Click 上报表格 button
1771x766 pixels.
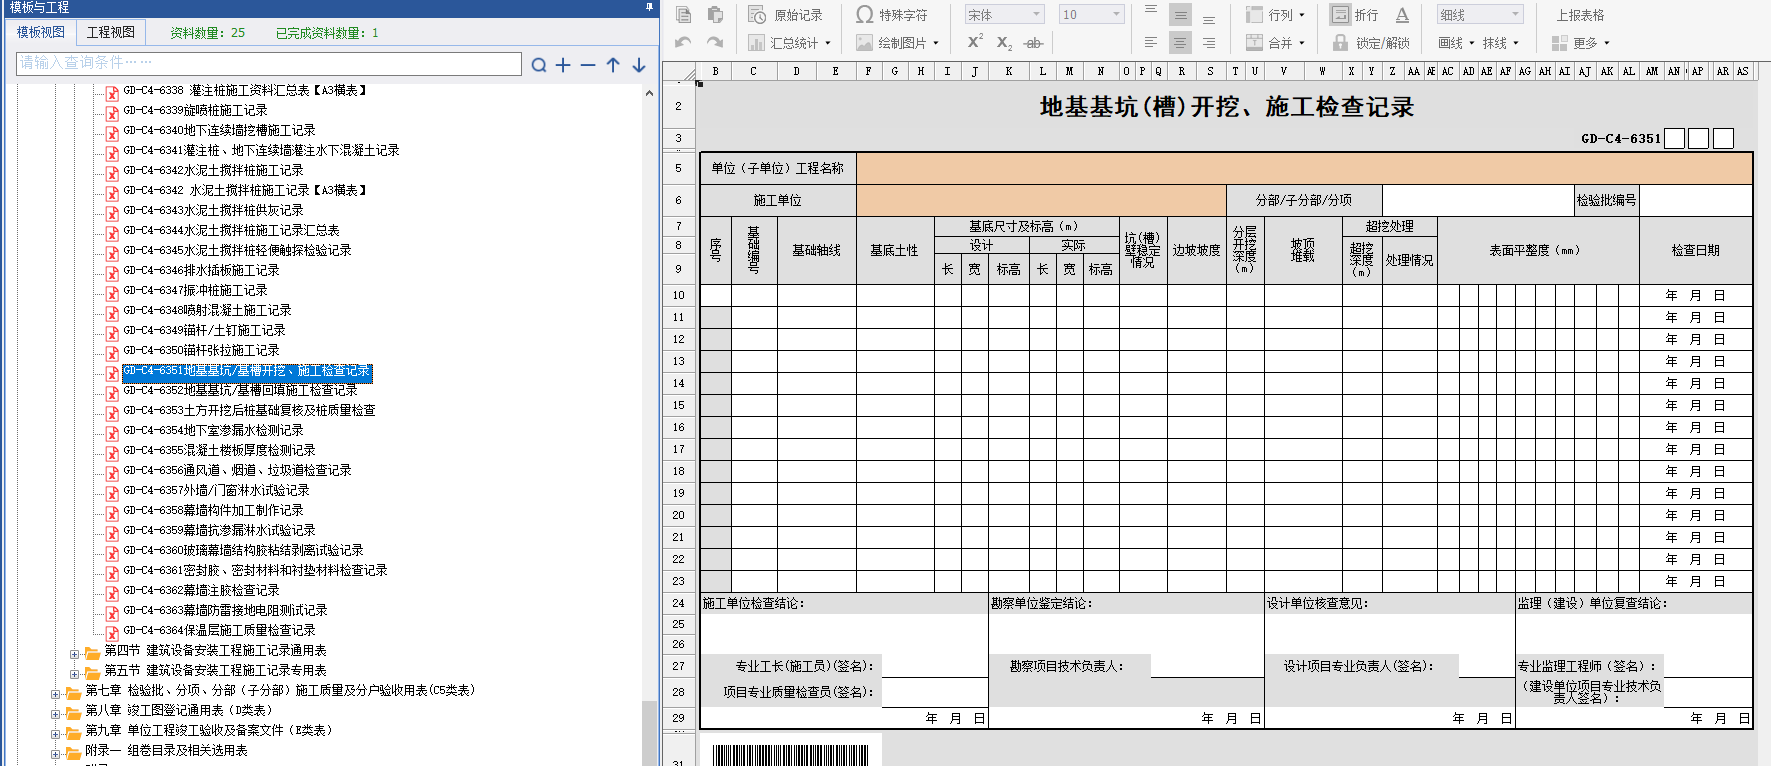[x=1580, y=15]
